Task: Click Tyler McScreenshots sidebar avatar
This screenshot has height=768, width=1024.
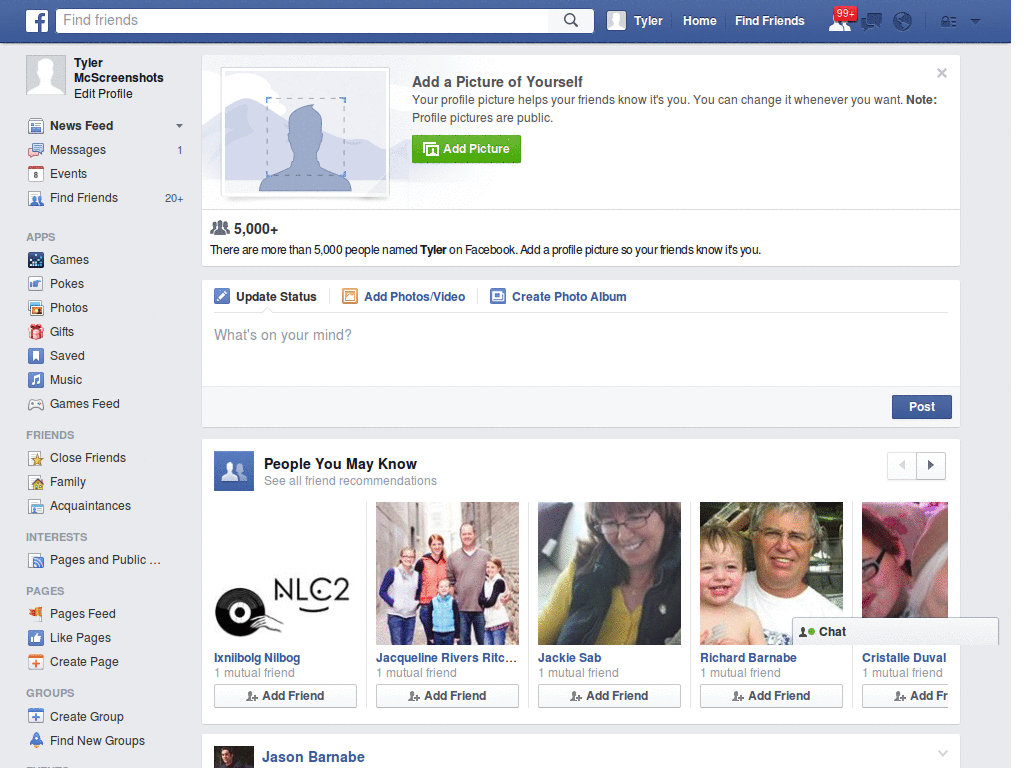Action: click(46, 75)
